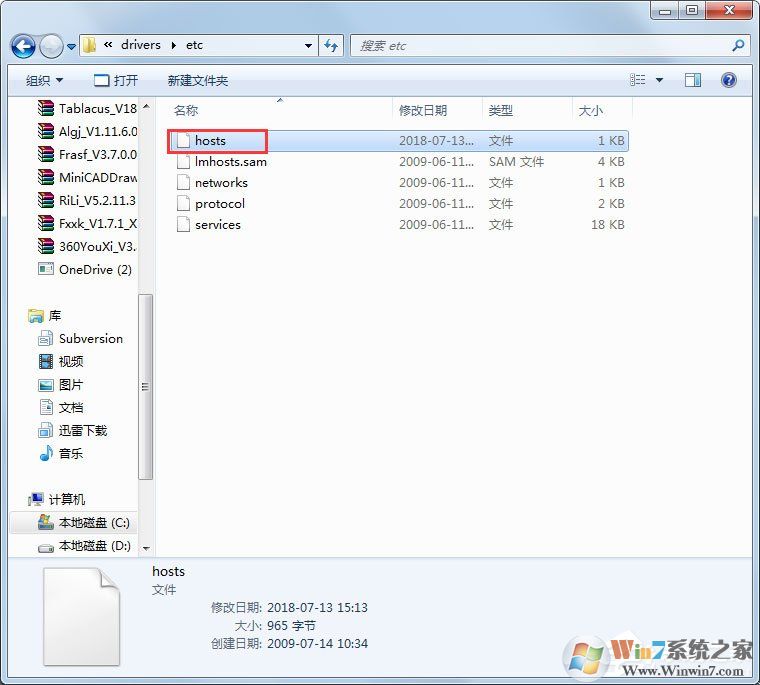
Task: Open 360YouXi_V3 archive in sidebar
Action: pyautogui.click(x=88, y=246)
